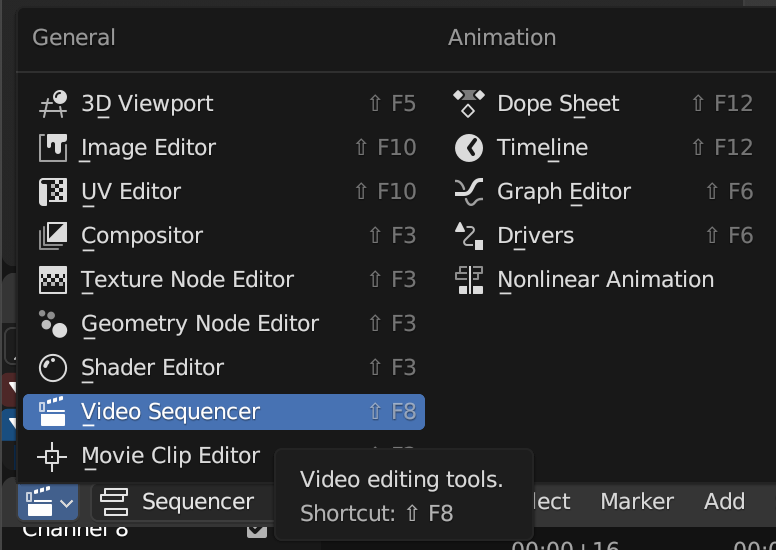This screenshot has width=776, height=550.
Task: Click the Graph Editor curve icon
Action: click(469, 192)
